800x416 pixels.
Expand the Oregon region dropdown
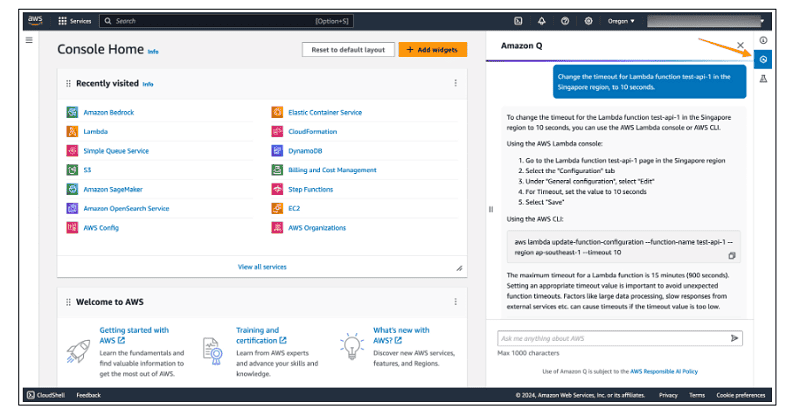pyautogui.click(x=621, y=21)
